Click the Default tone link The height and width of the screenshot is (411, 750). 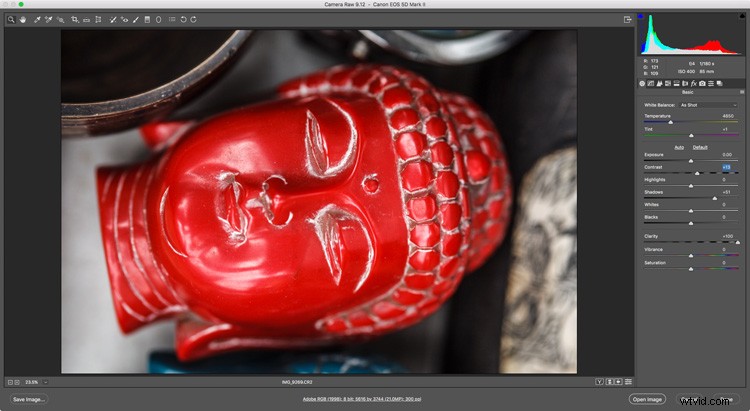click(700, 147)
